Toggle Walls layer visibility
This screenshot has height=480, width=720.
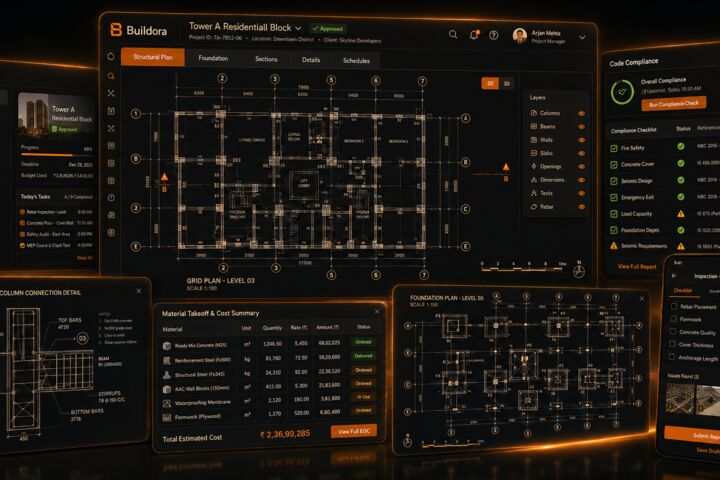tap(581, 140)
